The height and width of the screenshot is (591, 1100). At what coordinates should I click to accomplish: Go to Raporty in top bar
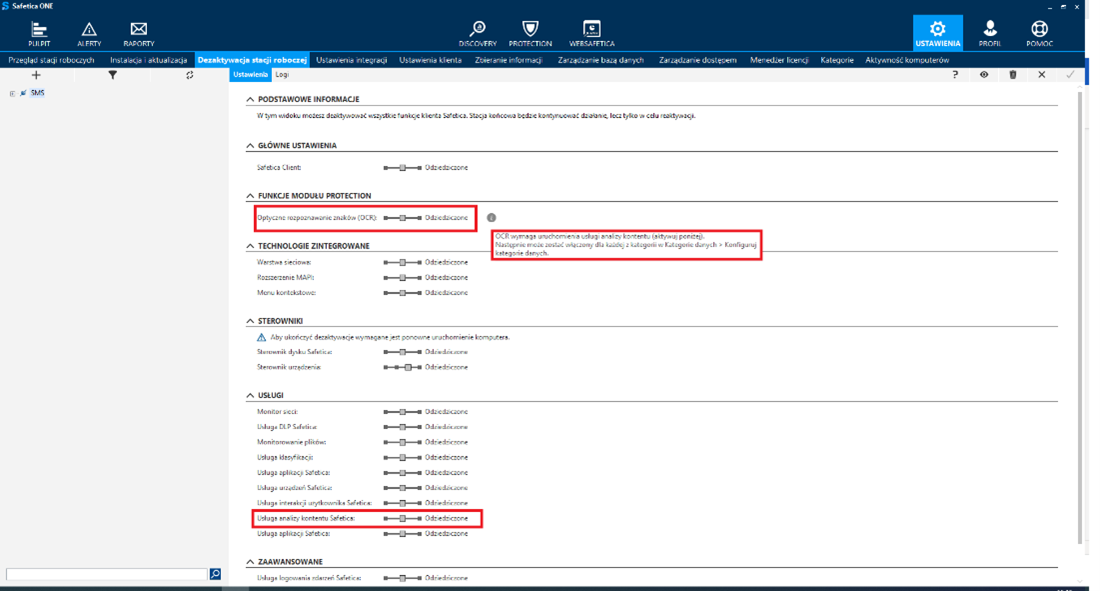(139, 34)
